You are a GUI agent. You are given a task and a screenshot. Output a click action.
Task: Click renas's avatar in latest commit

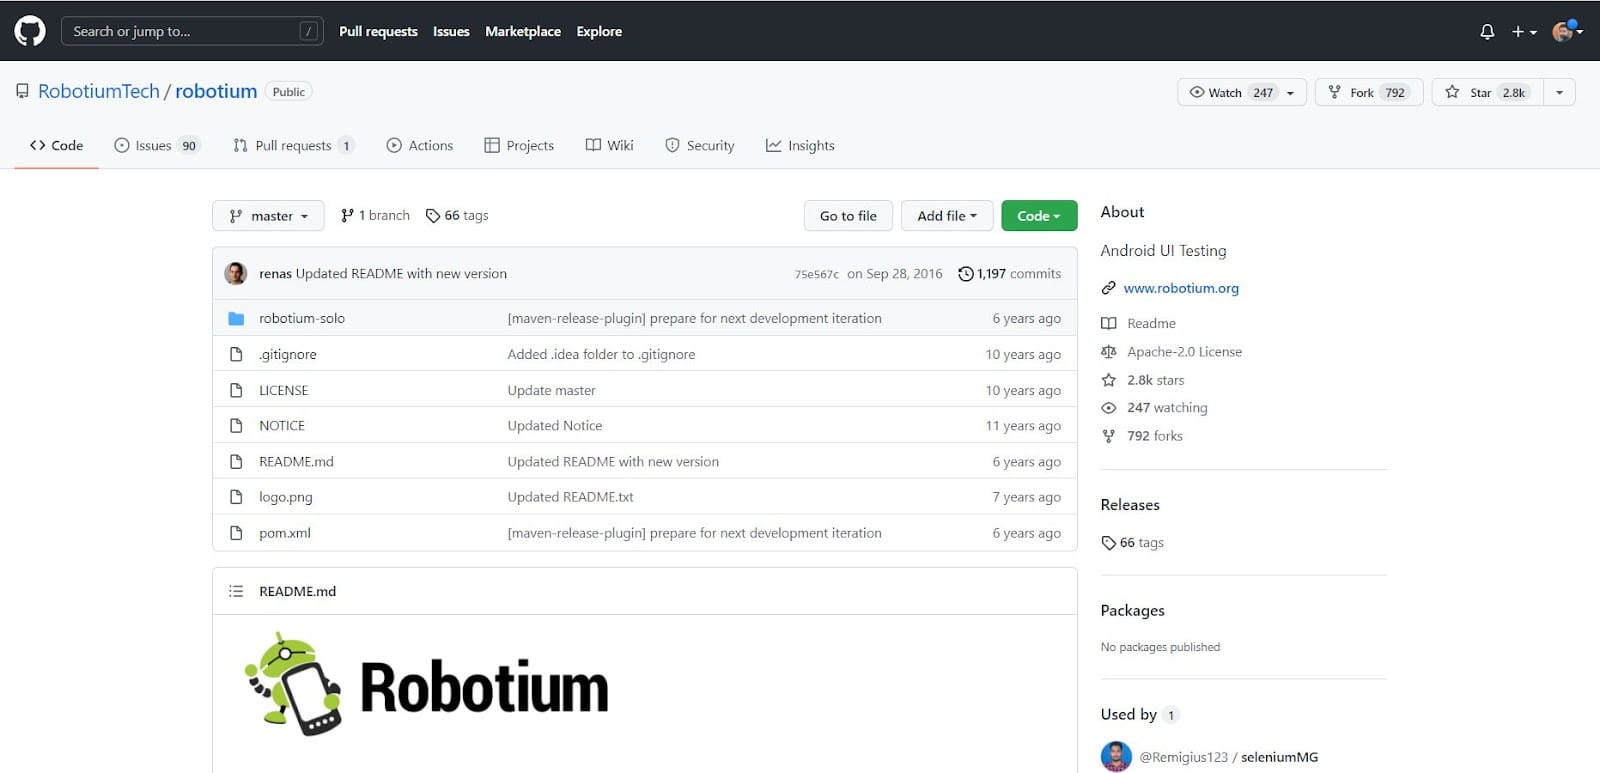236,274
